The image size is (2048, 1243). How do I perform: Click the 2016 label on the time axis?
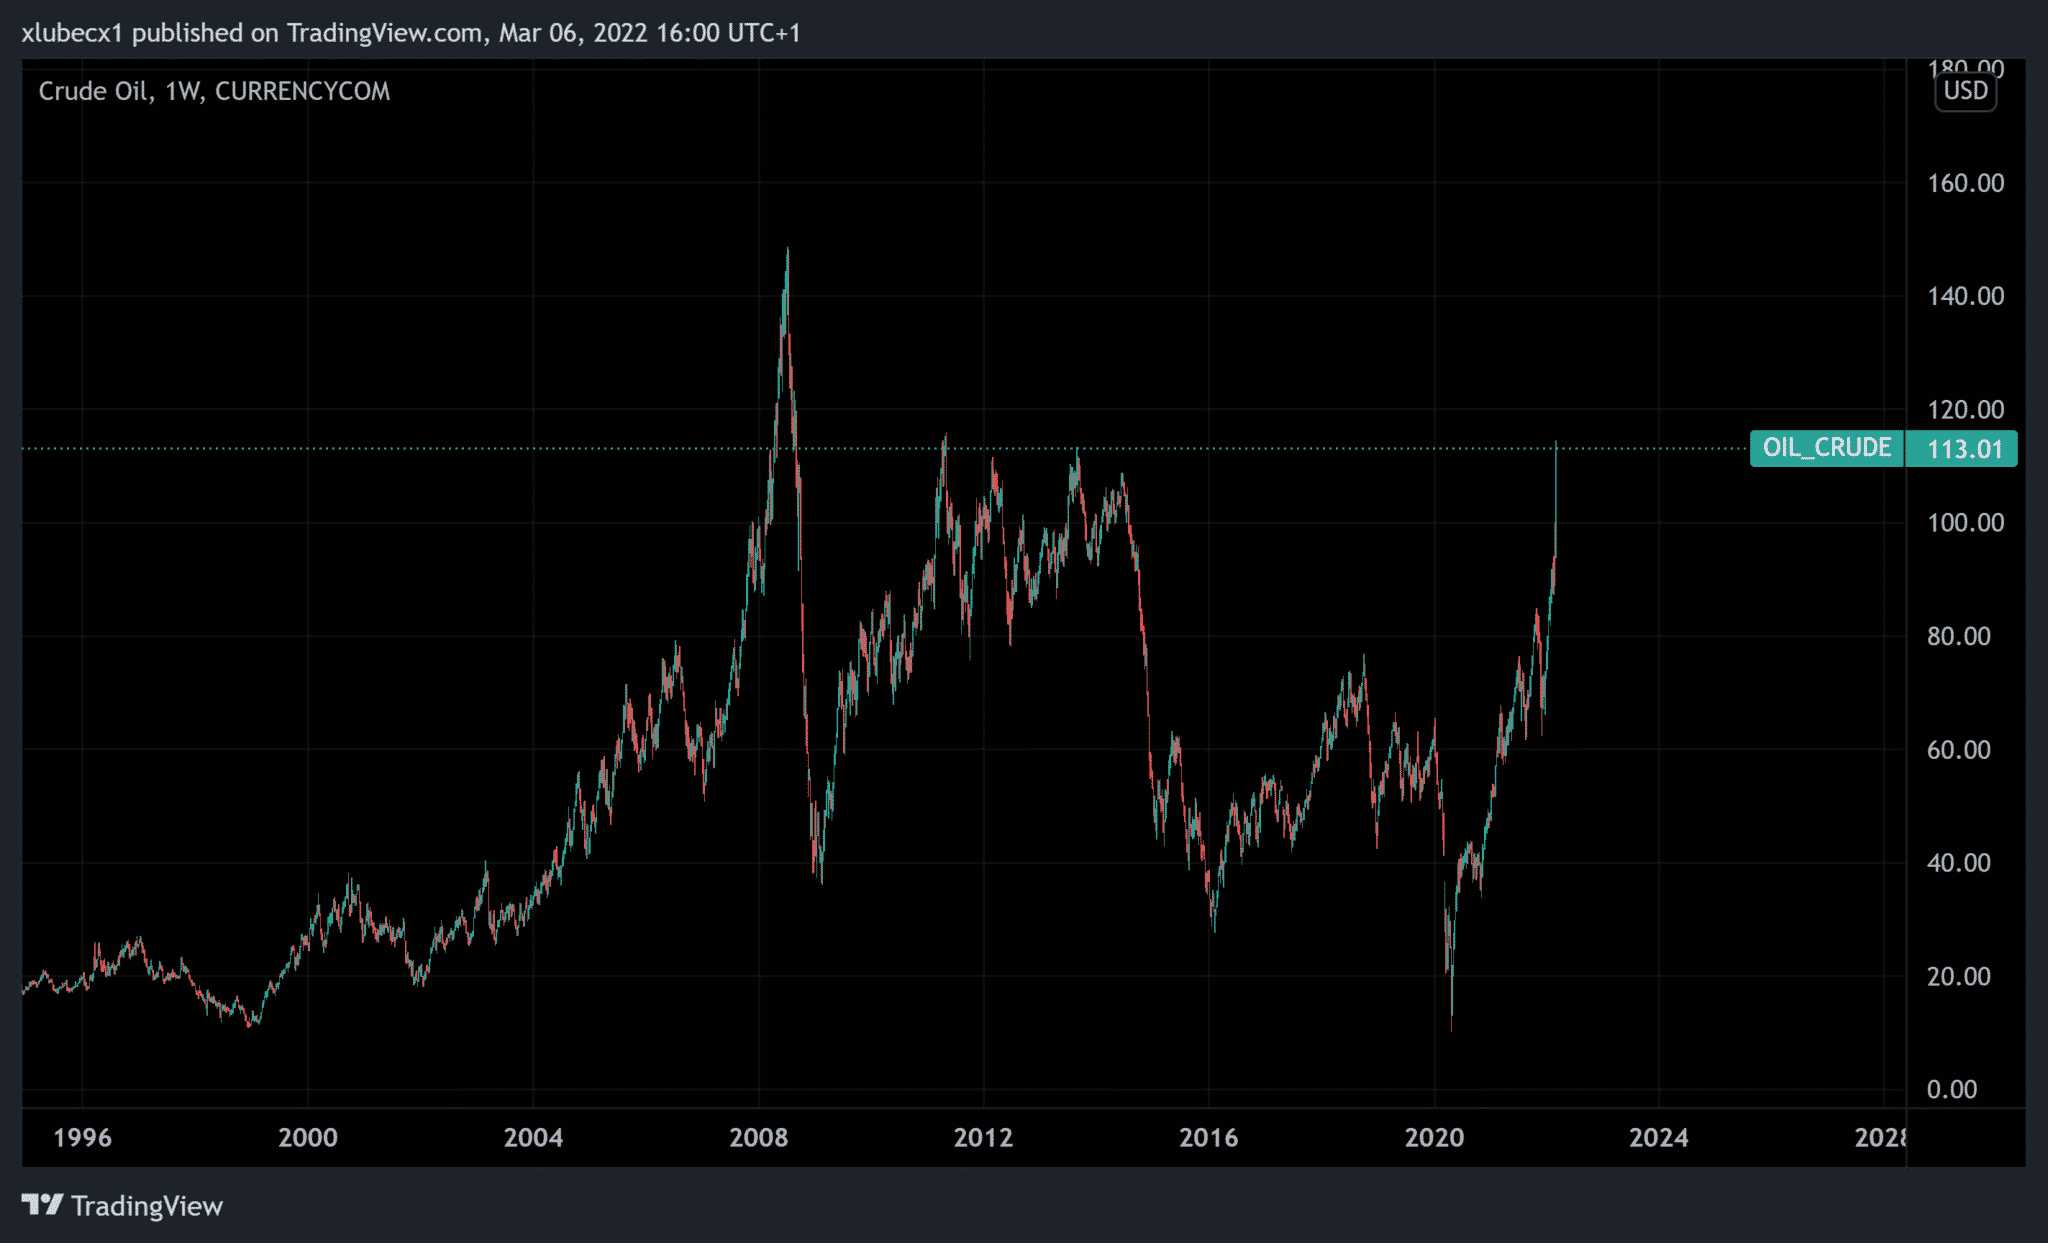point(1208,1137)
